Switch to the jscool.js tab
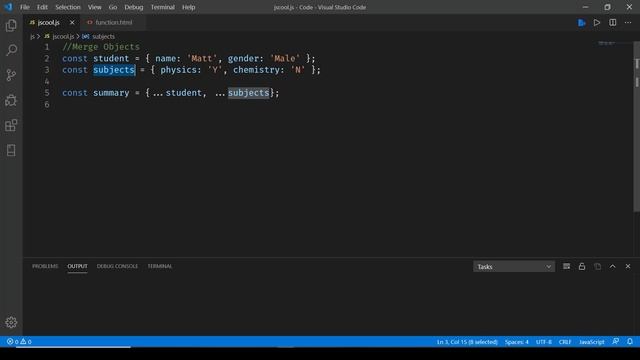The image size is (640, 360). (48, 22)
